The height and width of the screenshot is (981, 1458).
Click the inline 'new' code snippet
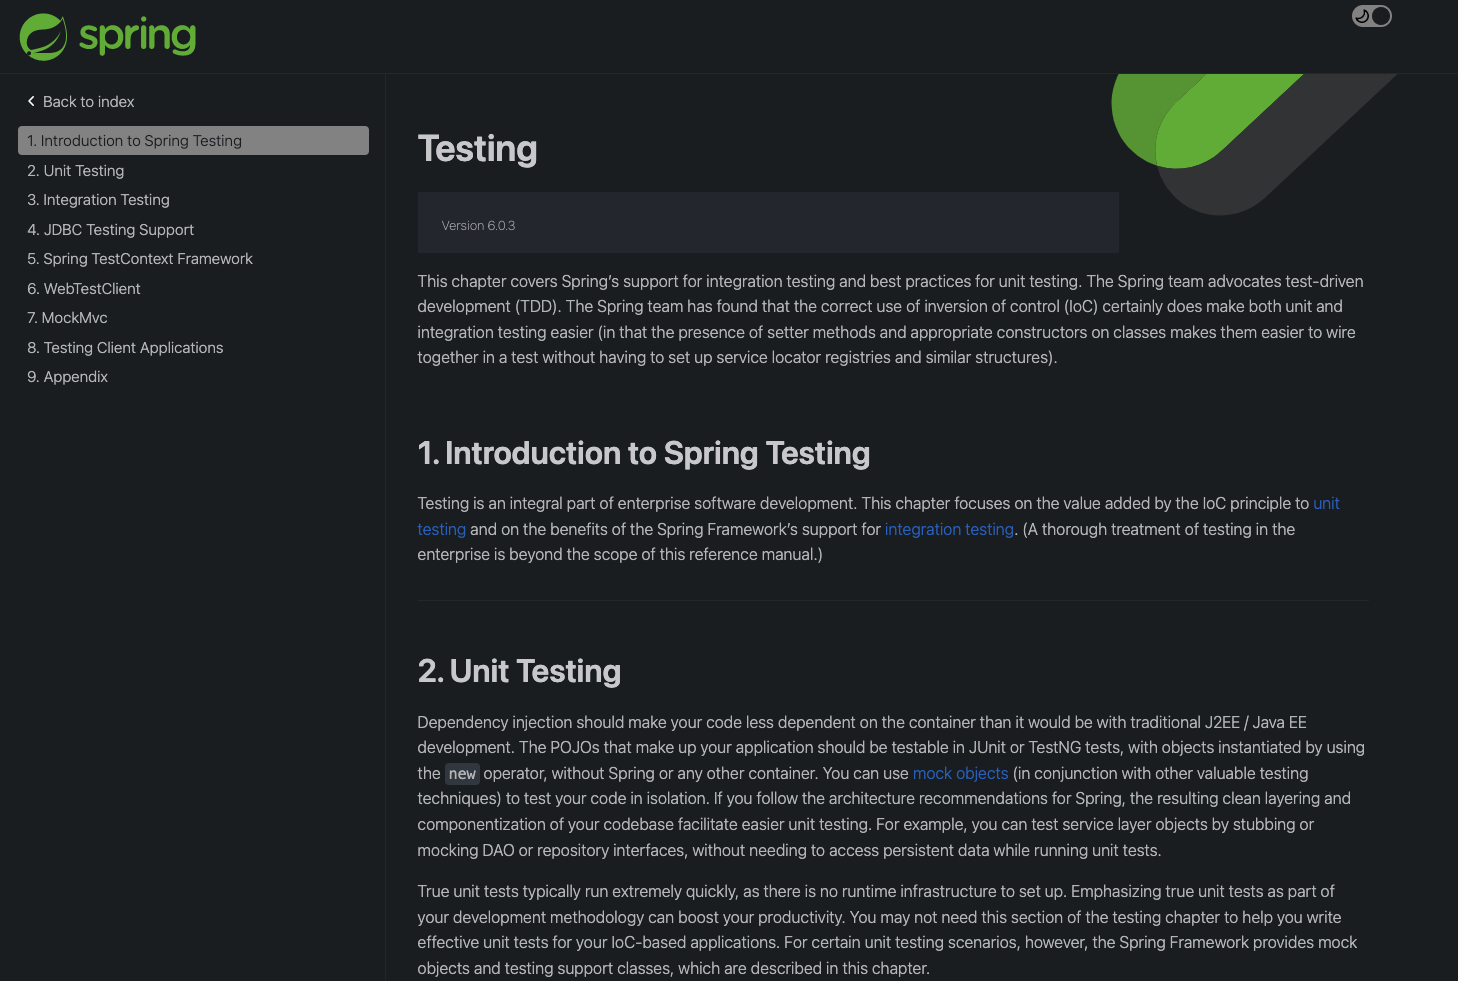click(462, 774)
